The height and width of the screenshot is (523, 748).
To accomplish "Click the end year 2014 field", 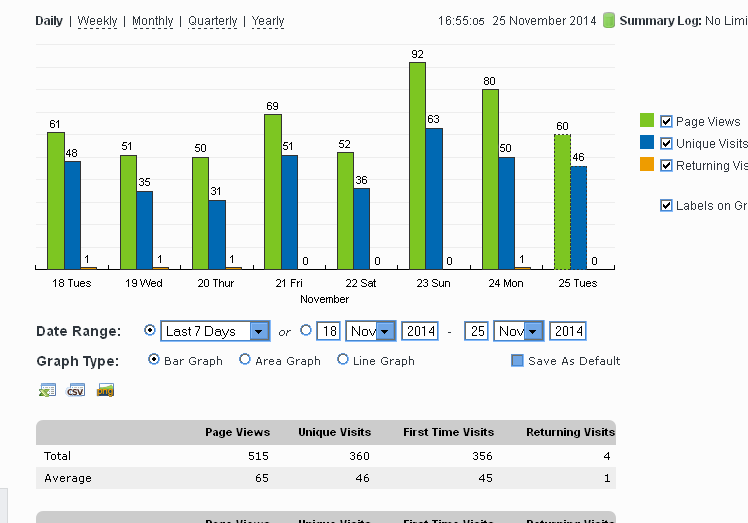I will click(x=568, y=331).
